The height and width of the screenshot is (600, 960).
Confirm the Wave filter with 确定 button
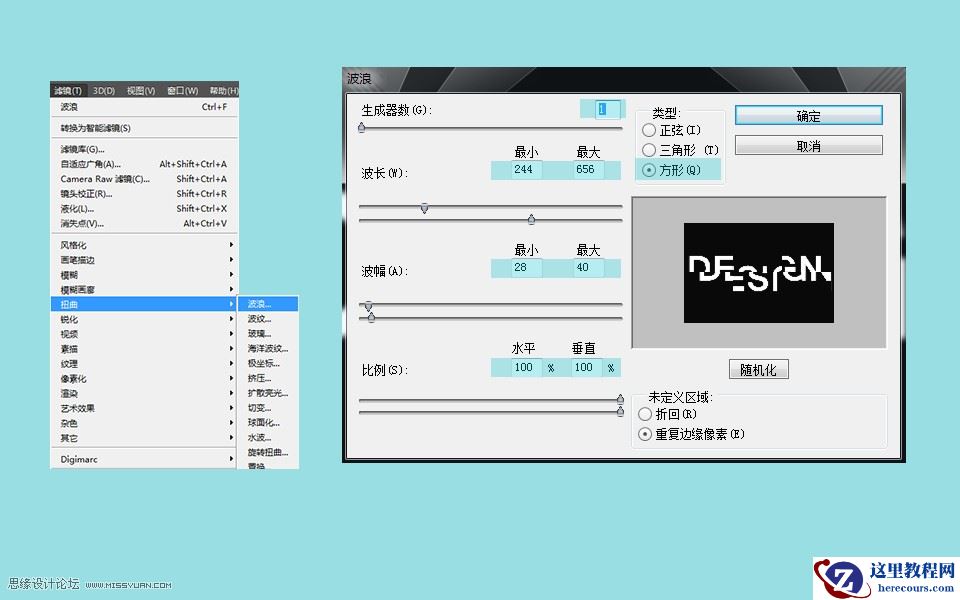[808, 114]
